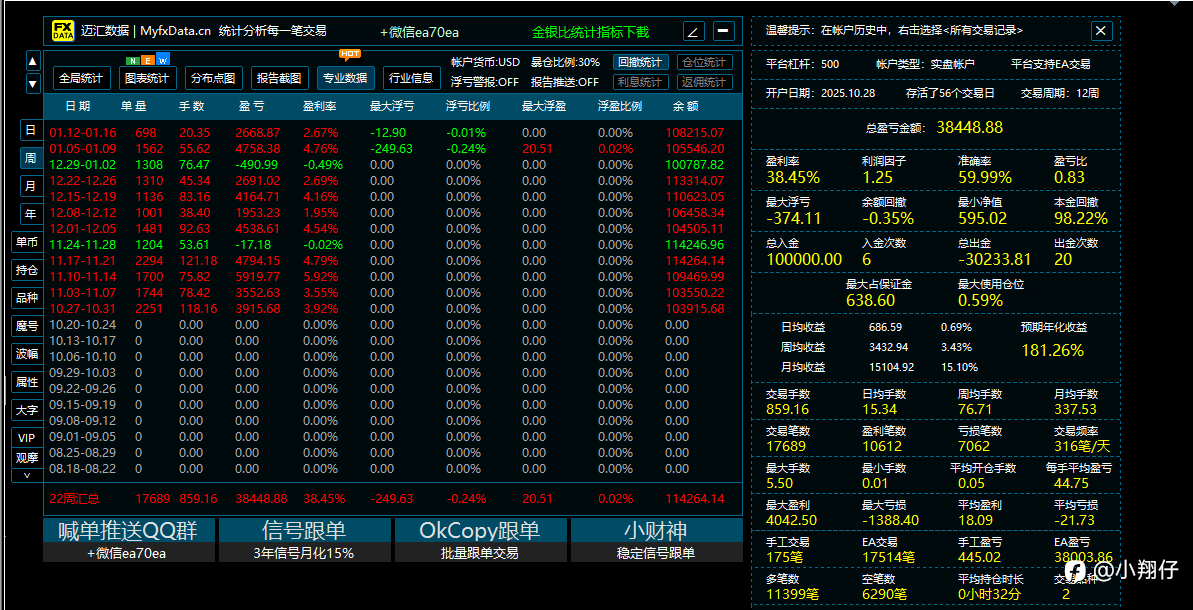Image resolution: width=1193 pixels, height=610 pixels.
Task: Click 3年信号月化15% caption
Action: (x=304, y=553)
